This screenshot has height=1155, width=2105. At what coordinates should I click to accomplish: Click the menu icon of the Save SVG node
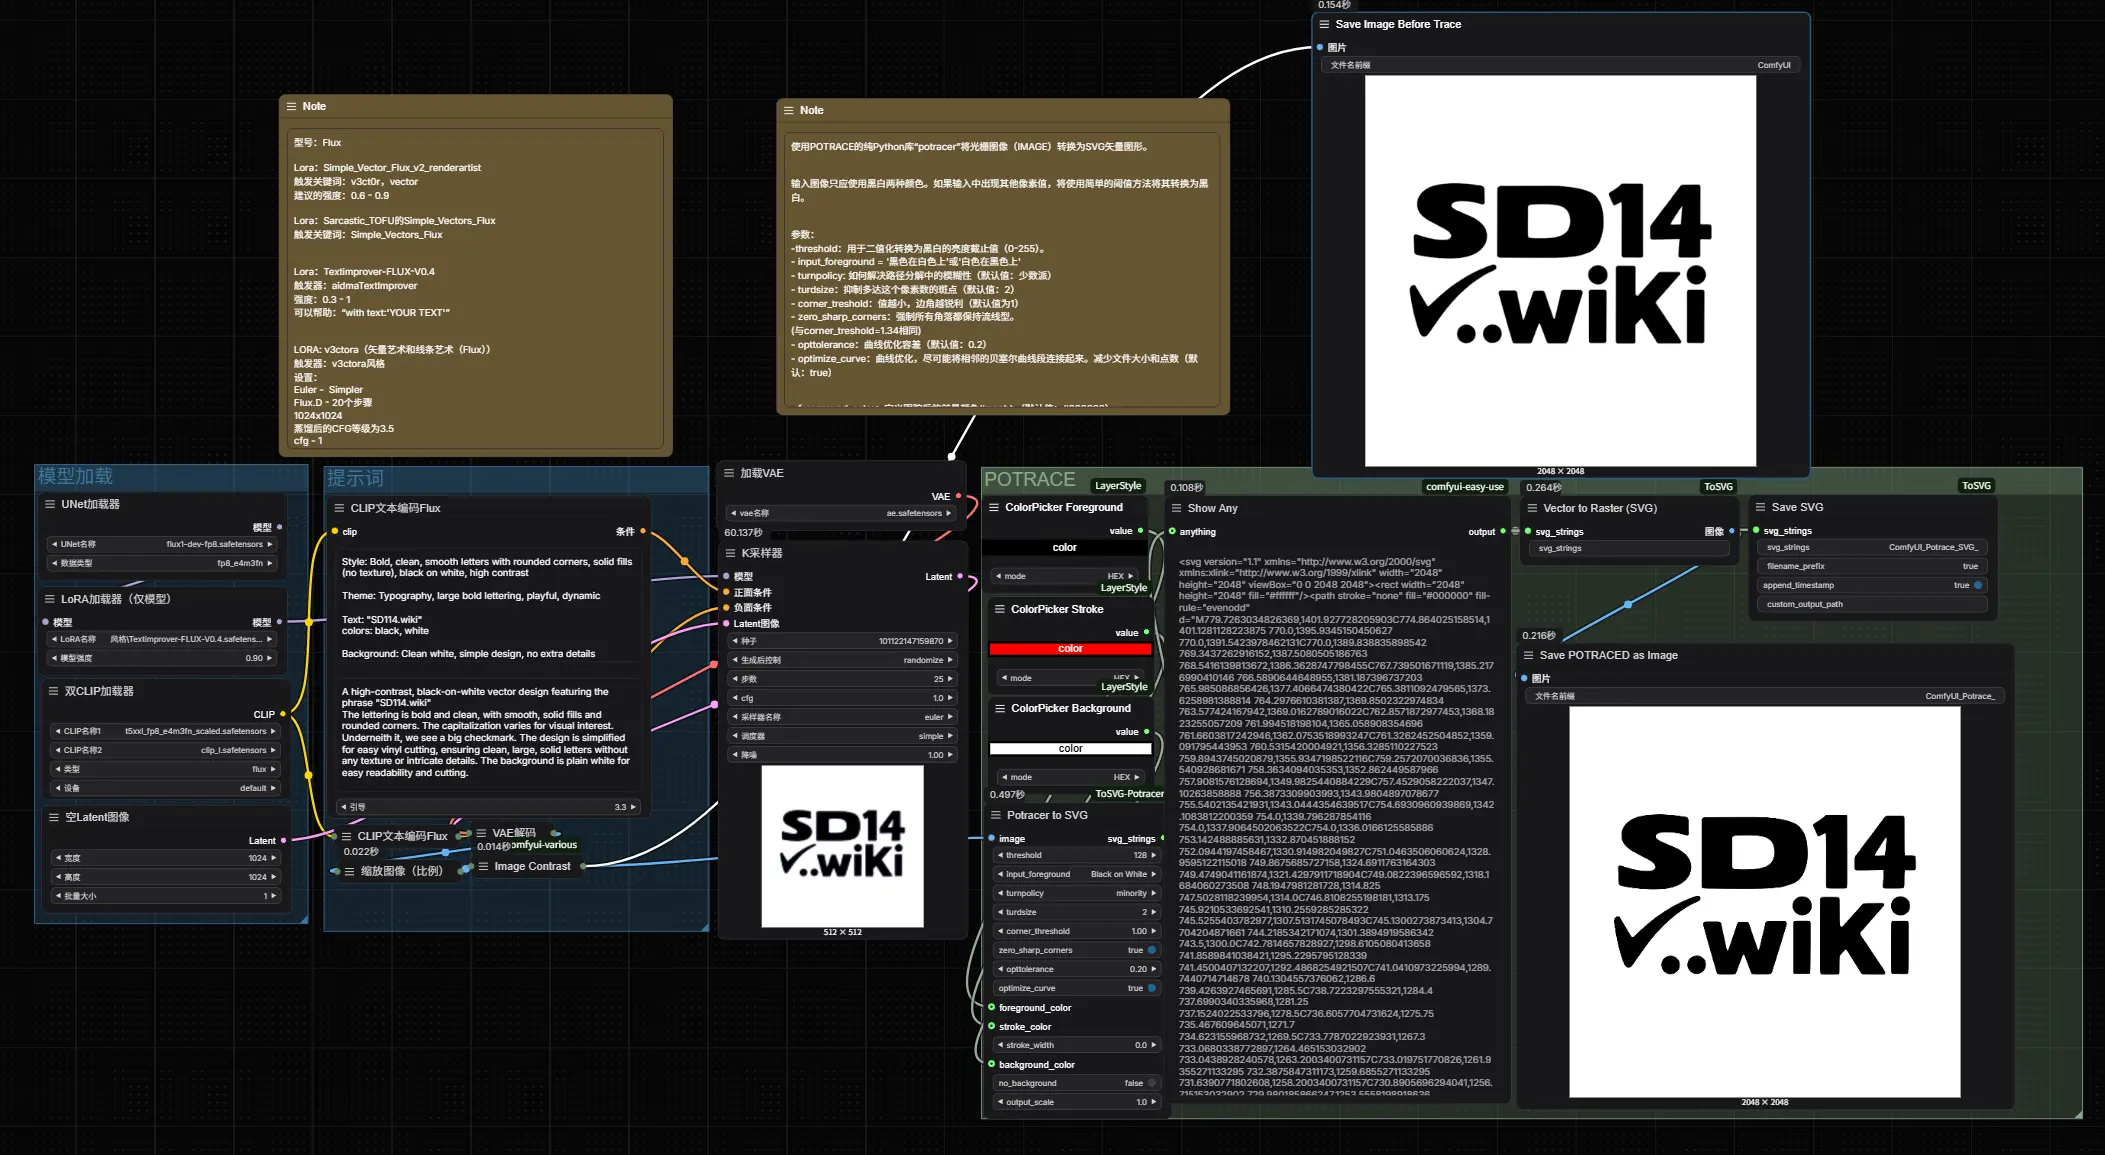pyautogui.click(x=1760, y=507)
